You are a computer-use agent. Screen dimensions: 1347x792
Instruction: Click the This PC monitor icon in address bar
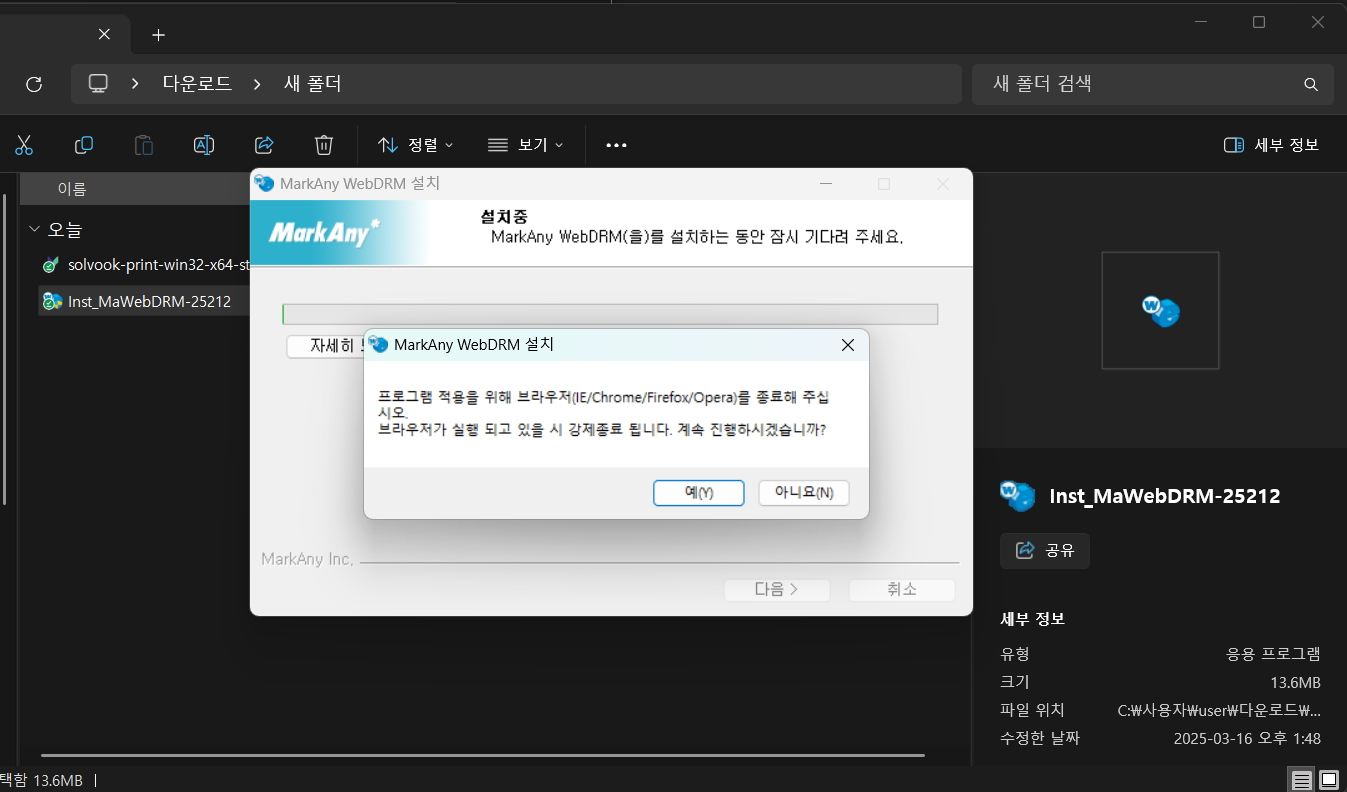[x=98, y=84]
